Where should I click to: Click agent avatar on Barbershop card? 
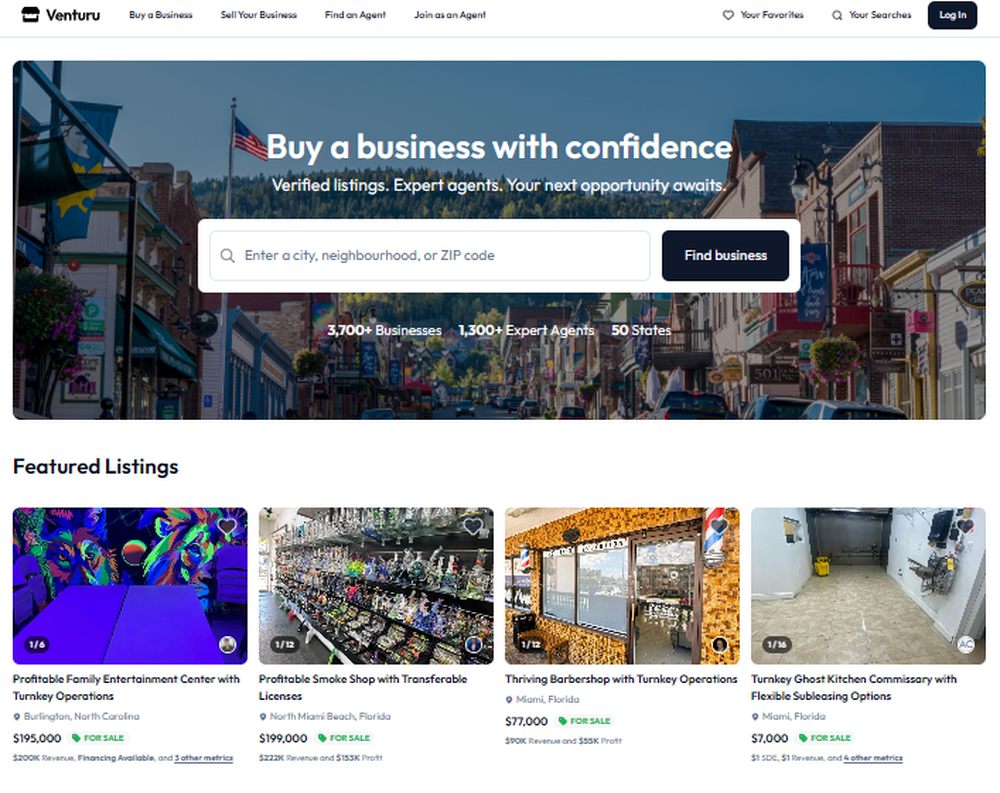point(720,644)
